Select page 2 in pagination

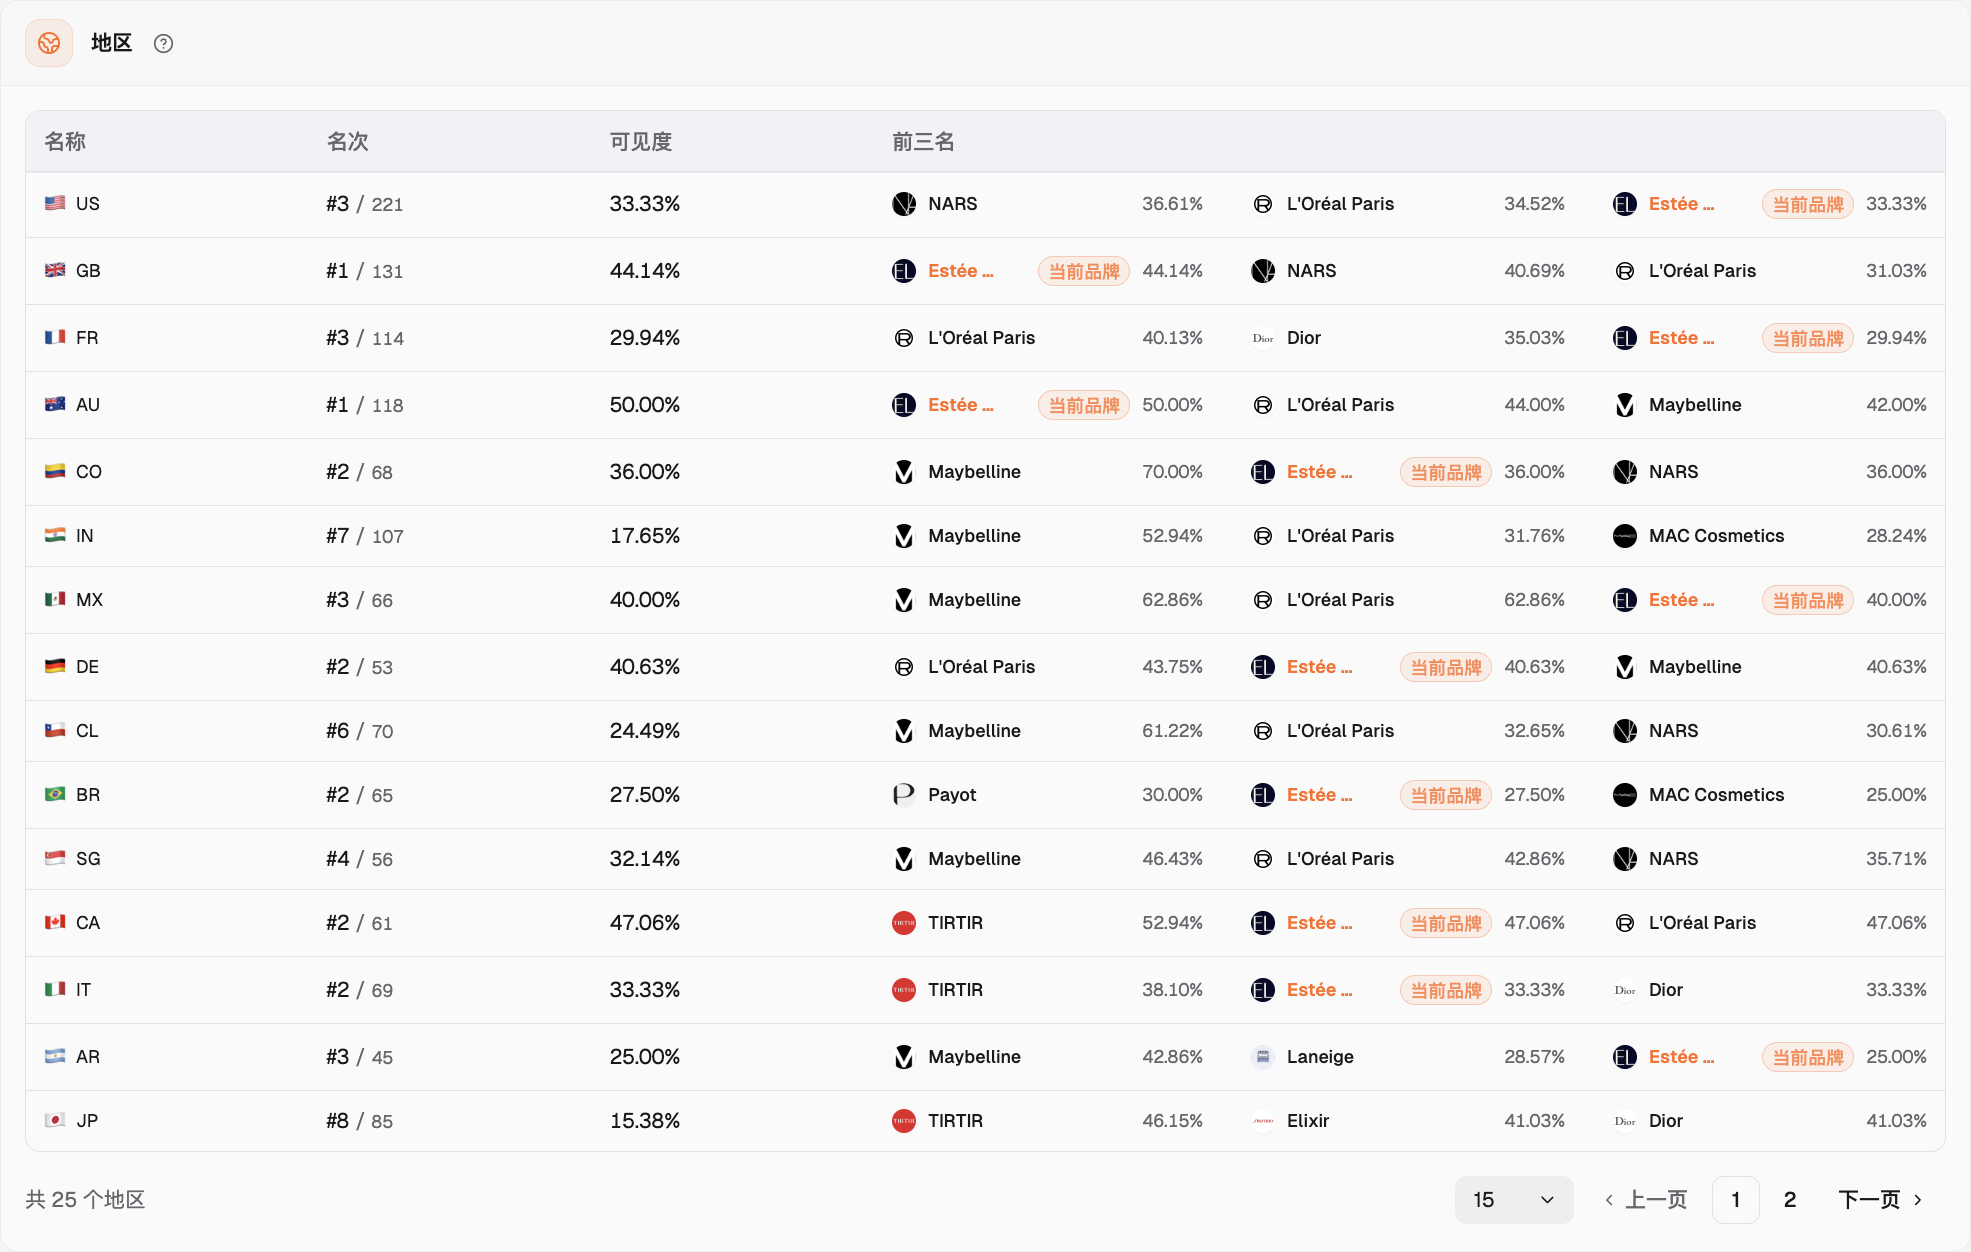click(x=1790, y=1200)
